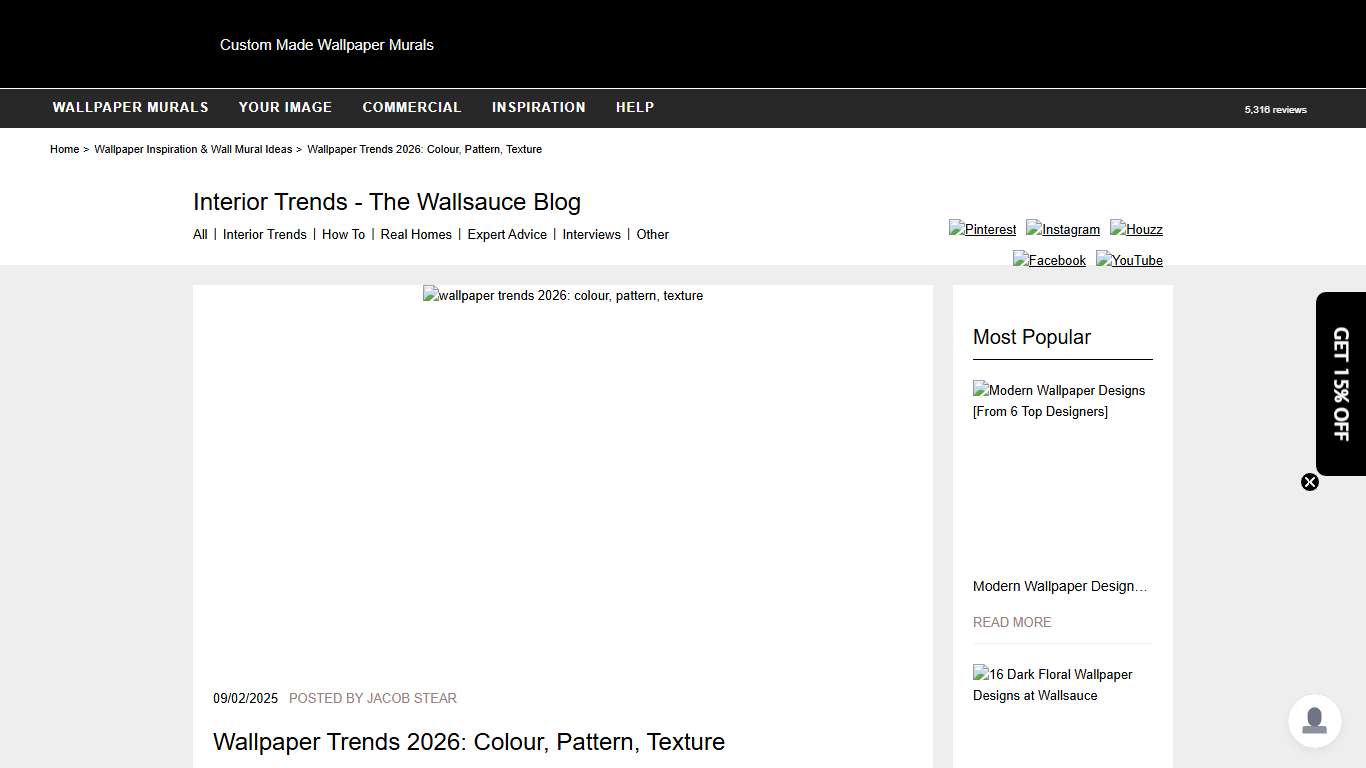
Task: Open the Instagram social icon
Action: click(1062, 229)
